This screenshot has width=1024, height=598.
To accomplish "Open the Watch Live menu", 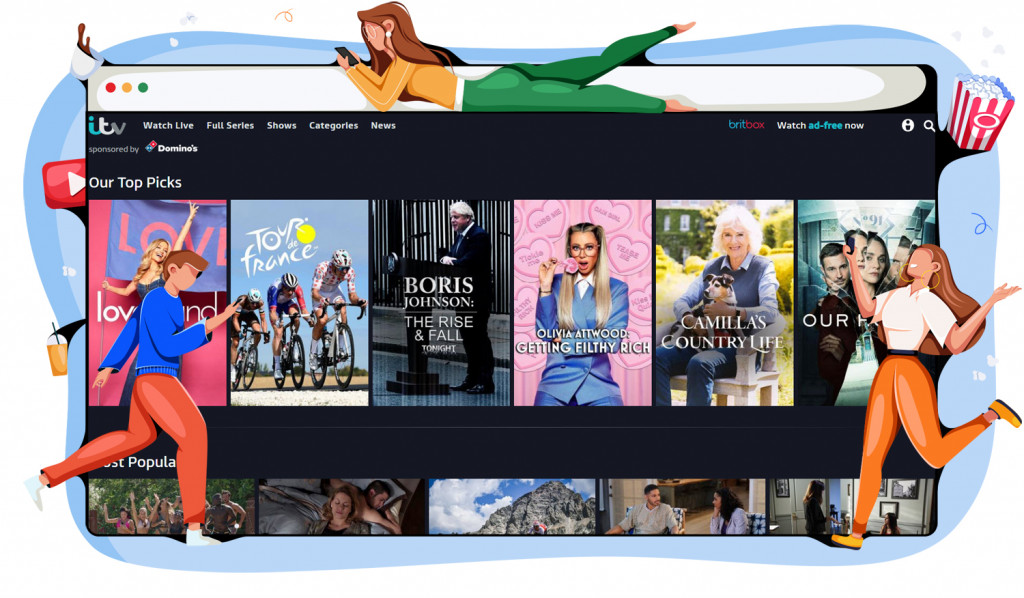I will coord(168,125).
